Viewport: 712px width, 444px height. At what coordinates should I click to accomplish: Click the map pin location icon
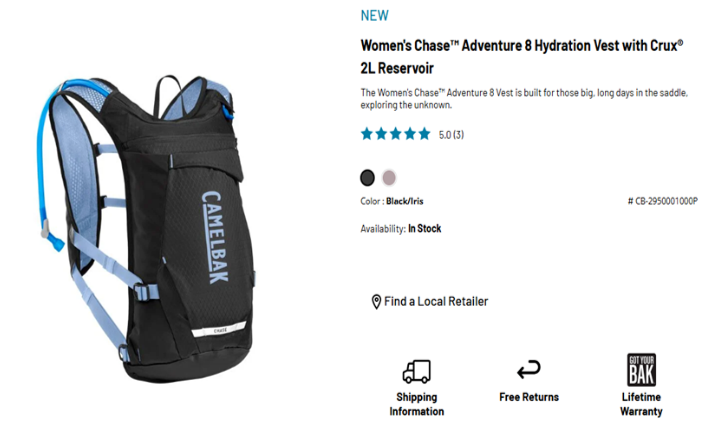coord(376,302)
